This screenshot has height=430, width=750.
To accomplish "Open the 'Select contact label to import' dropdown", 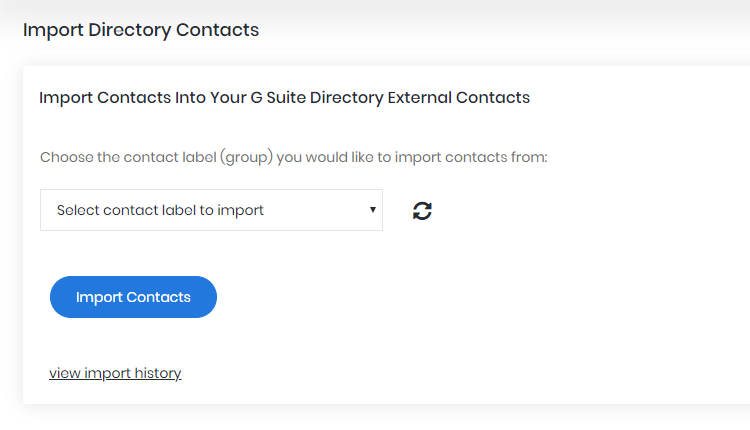I will [211, 210].
